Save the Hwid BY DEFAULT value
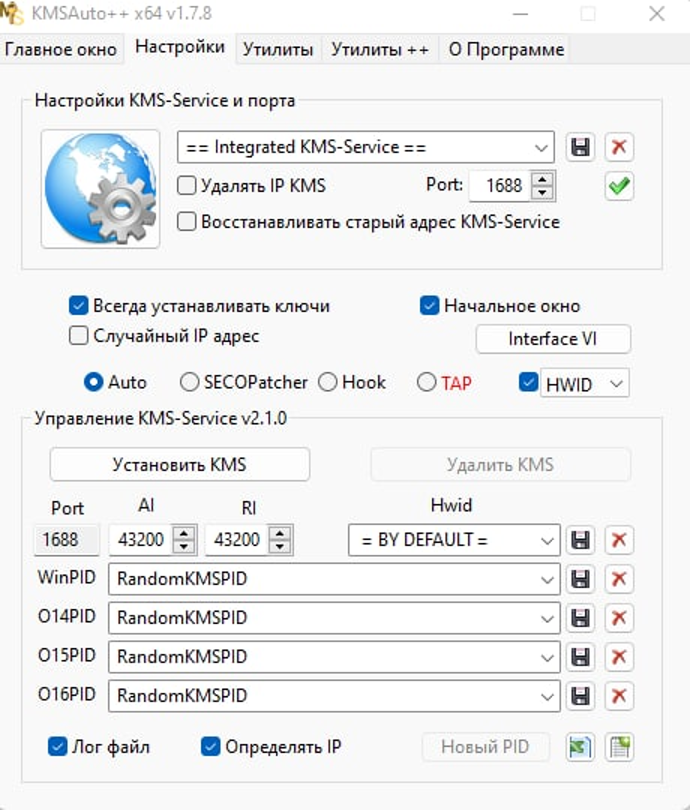The image size is (690, 810). (581, 540)
